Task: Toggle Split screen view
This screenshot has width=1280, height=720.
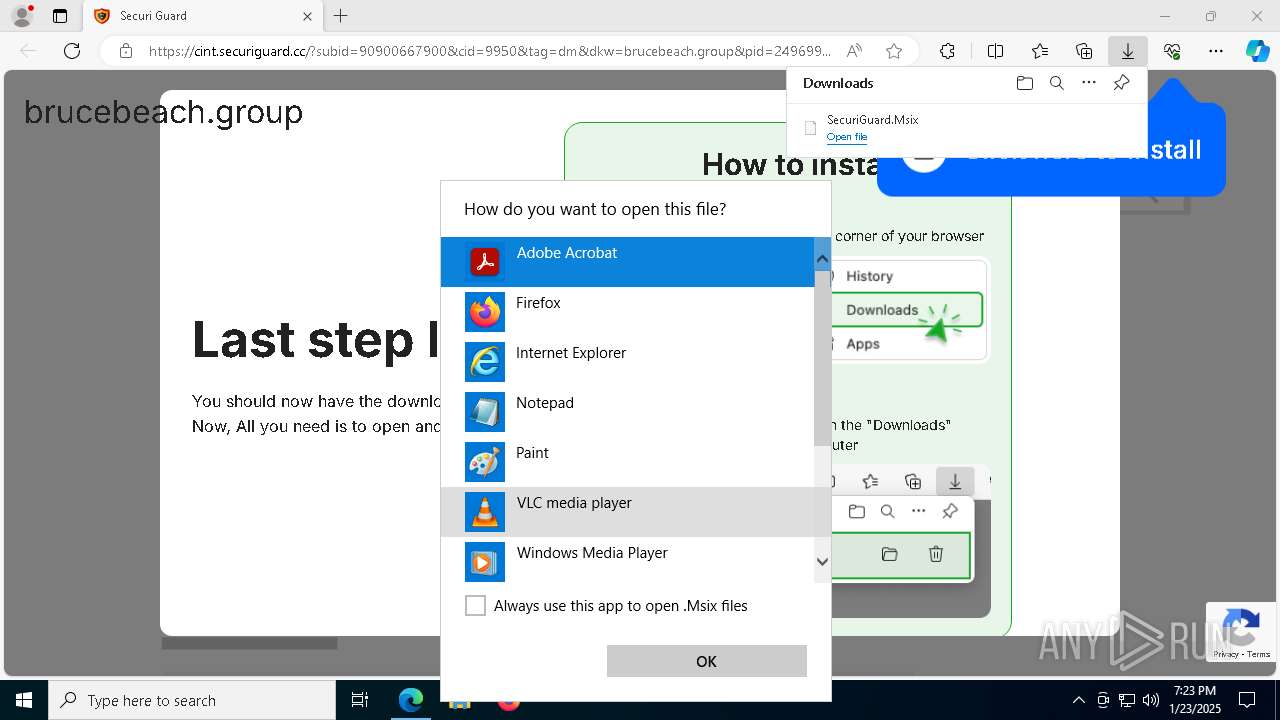Action: click(x=995, y=51)
